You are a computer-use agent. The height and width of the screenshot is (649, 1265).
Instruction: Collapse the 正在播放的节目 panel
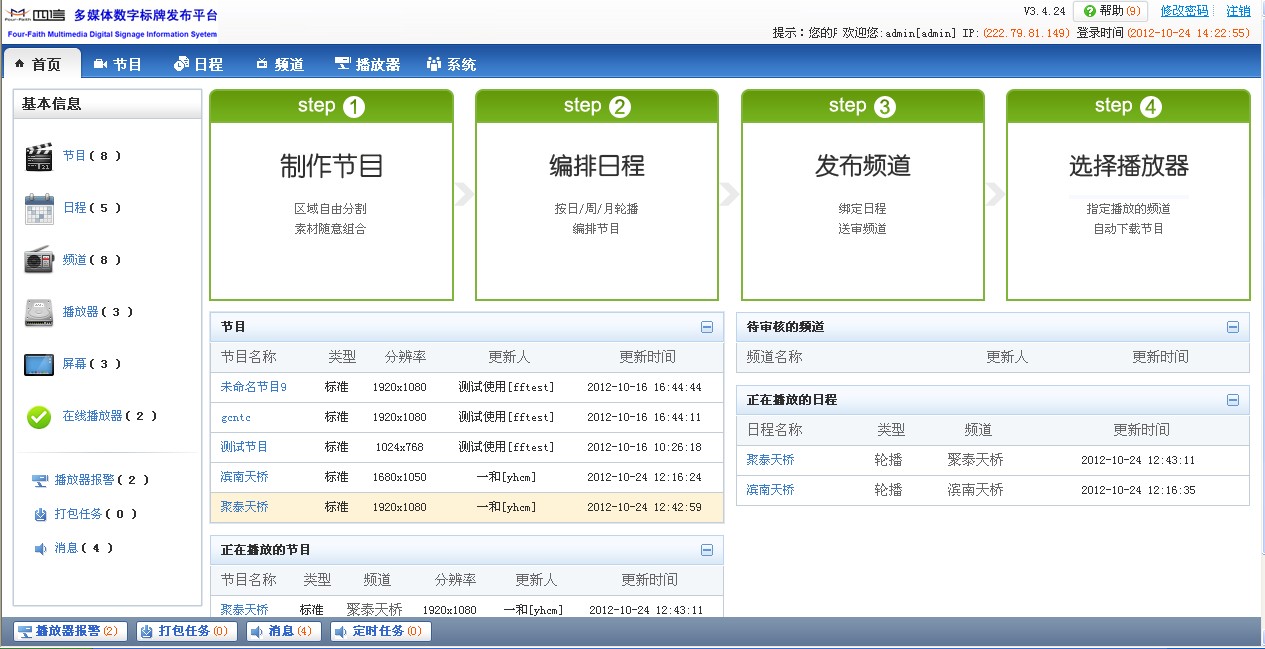pyautogui.click(x=707, y=550)
